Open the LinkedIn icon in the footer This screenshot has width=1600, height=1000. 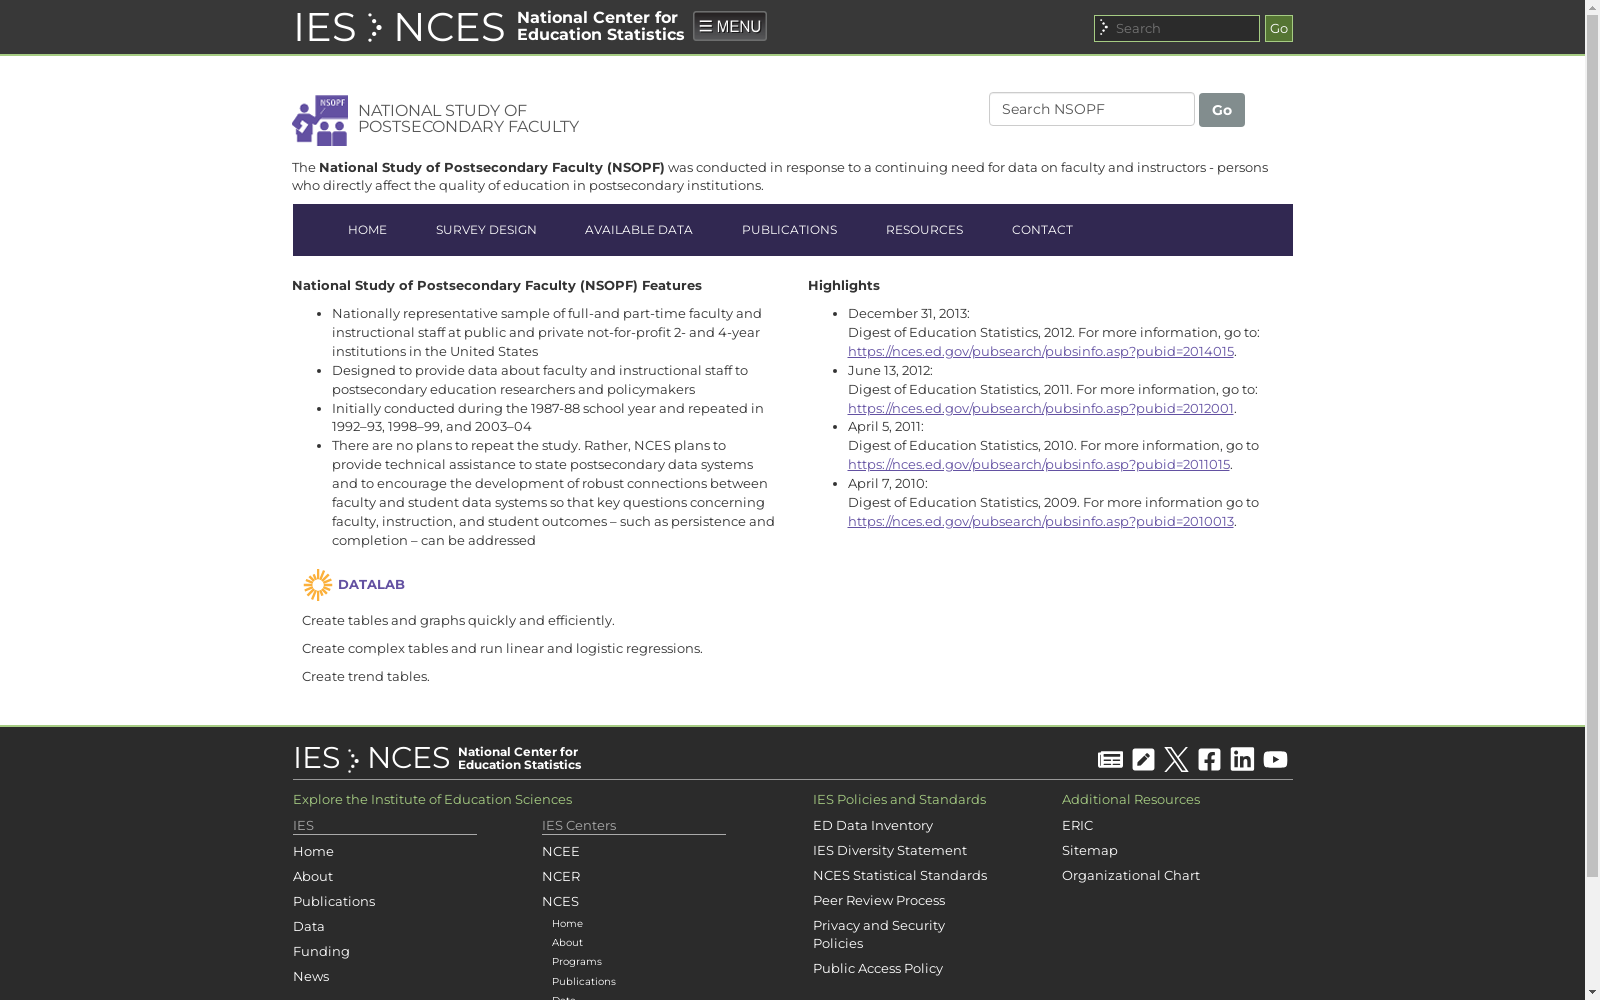click(1242, 760)
